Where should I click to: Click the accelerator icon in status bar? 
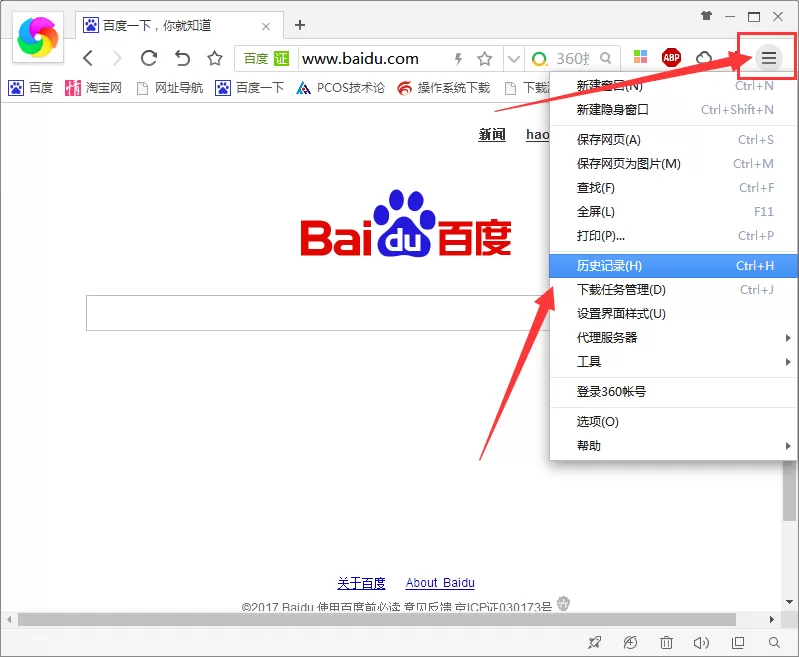[x=630, y=643]
